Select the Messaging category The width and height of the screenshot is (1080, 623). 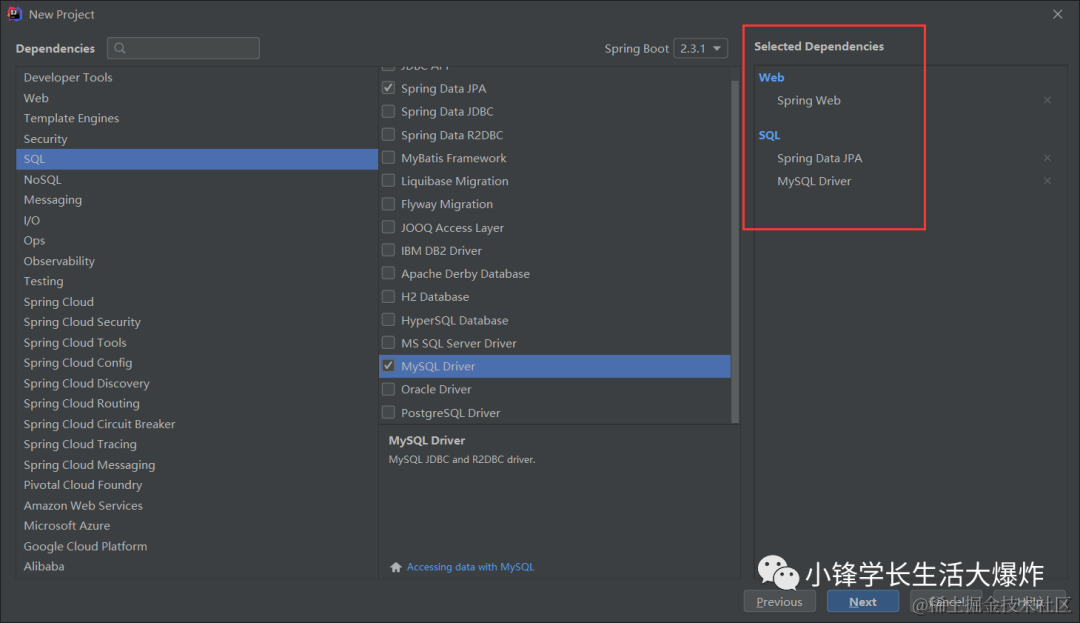(x=197, y=200)
